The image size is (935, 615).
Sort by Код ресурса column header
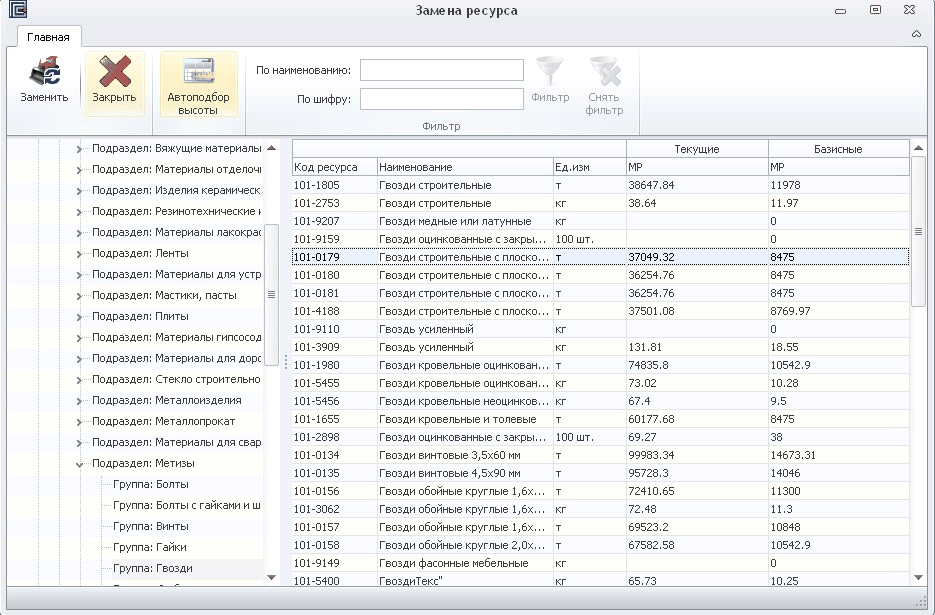point(333,167)
